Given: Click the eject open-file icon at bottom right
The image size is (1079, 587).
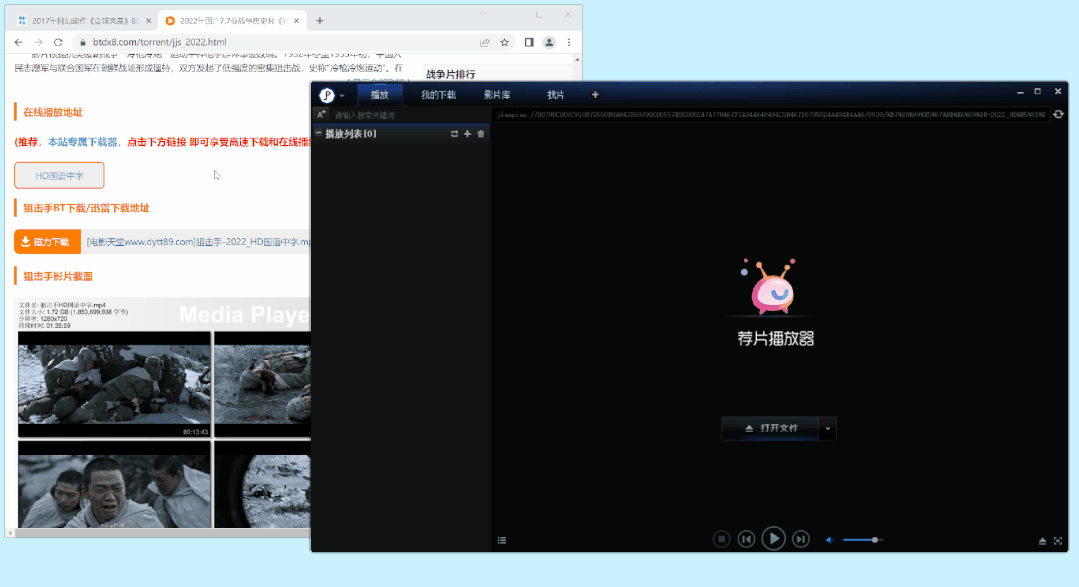Looking at the screenshot, I should click(1043, 541).
